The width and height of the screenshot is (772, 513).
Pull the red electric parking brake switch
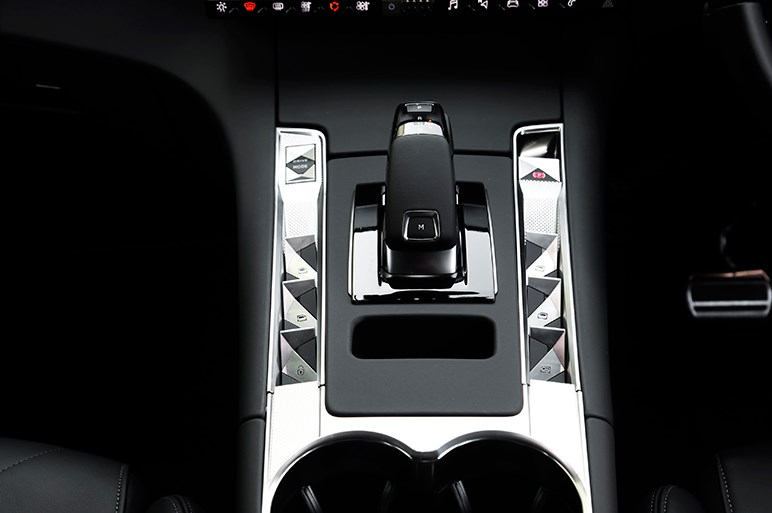coord(540,173)
